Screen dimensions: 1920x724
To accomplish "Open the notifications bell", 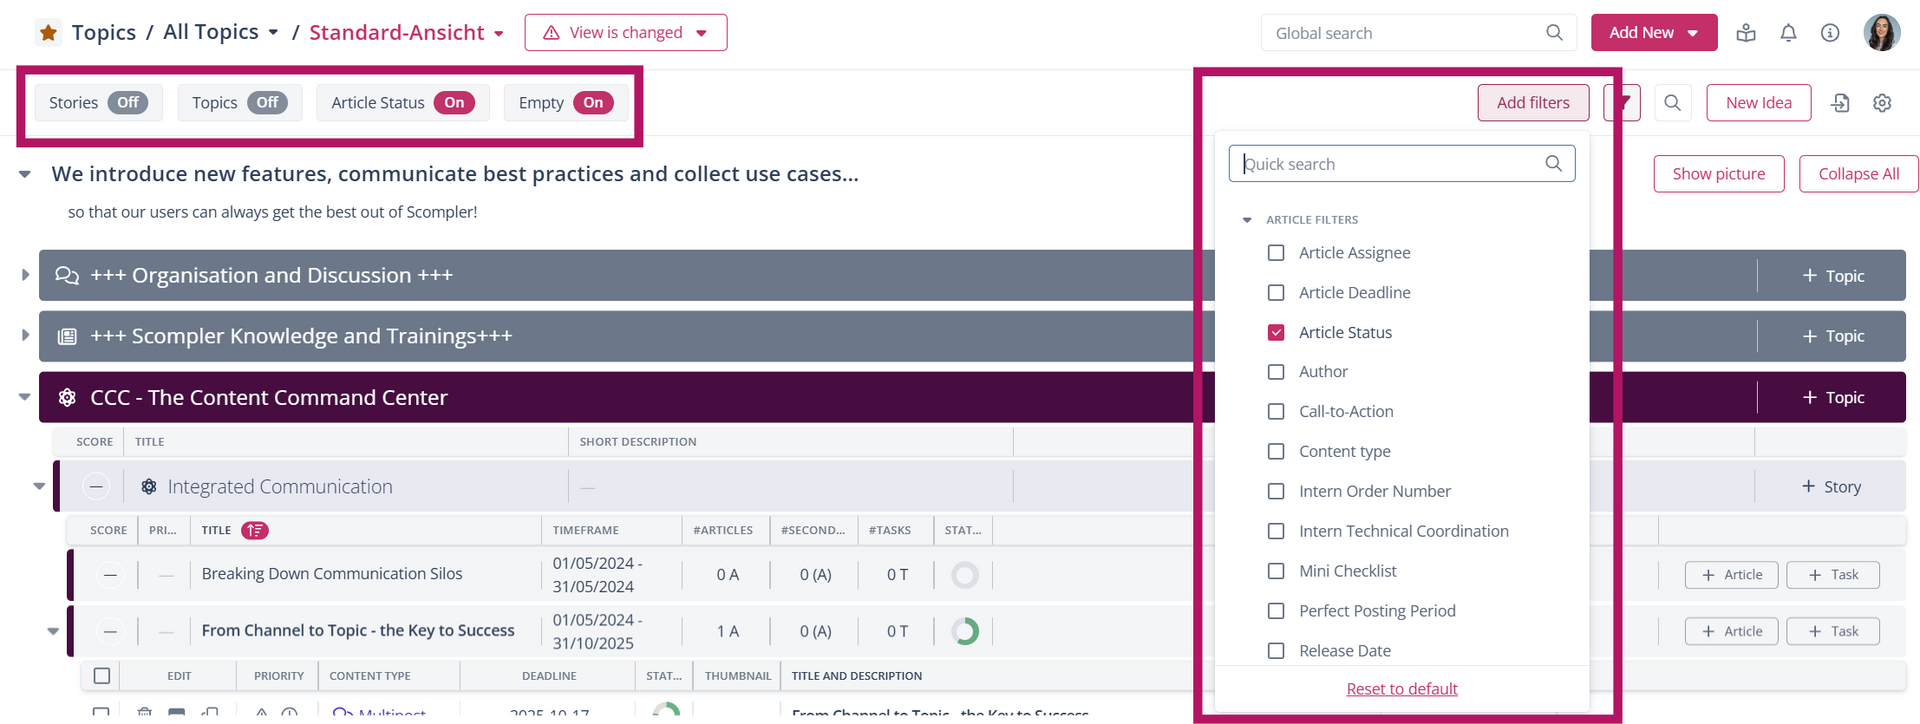I will click(1788, 33).
